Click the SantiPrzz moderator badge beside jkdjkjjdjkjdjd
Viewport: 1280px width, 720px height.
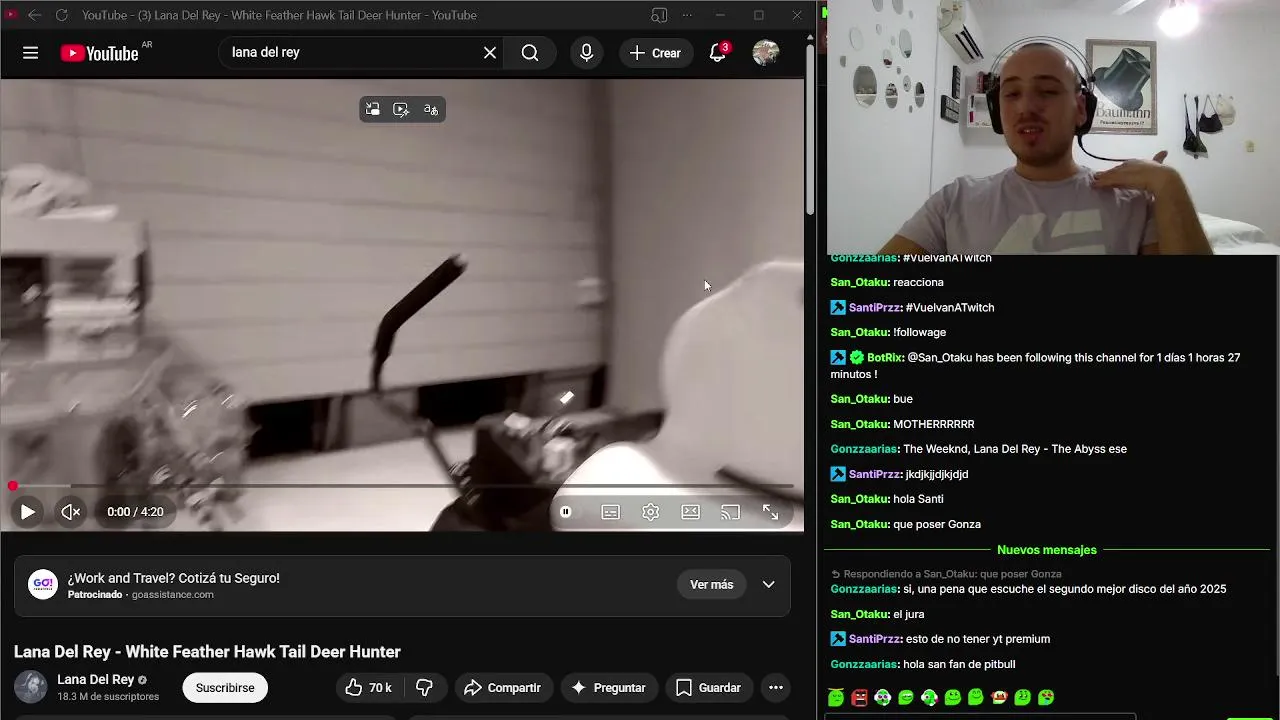point(838,474)
